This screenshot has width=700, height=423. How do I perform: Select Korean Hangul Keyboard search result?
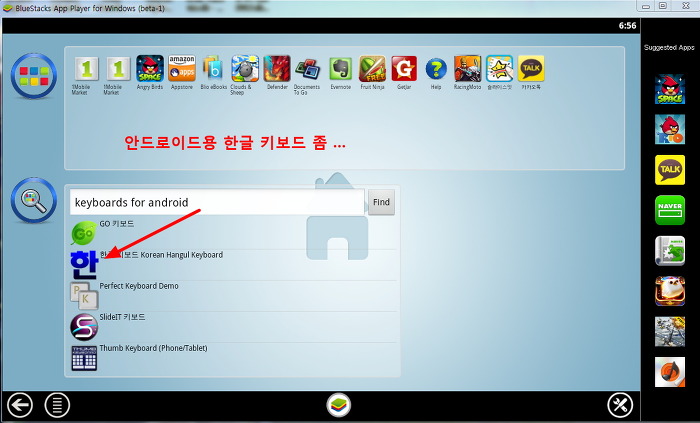tap(160, 256)
